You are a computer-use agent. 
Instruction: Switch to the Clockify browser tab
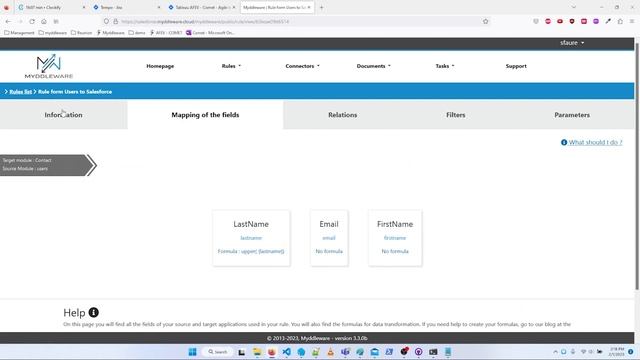52,7
